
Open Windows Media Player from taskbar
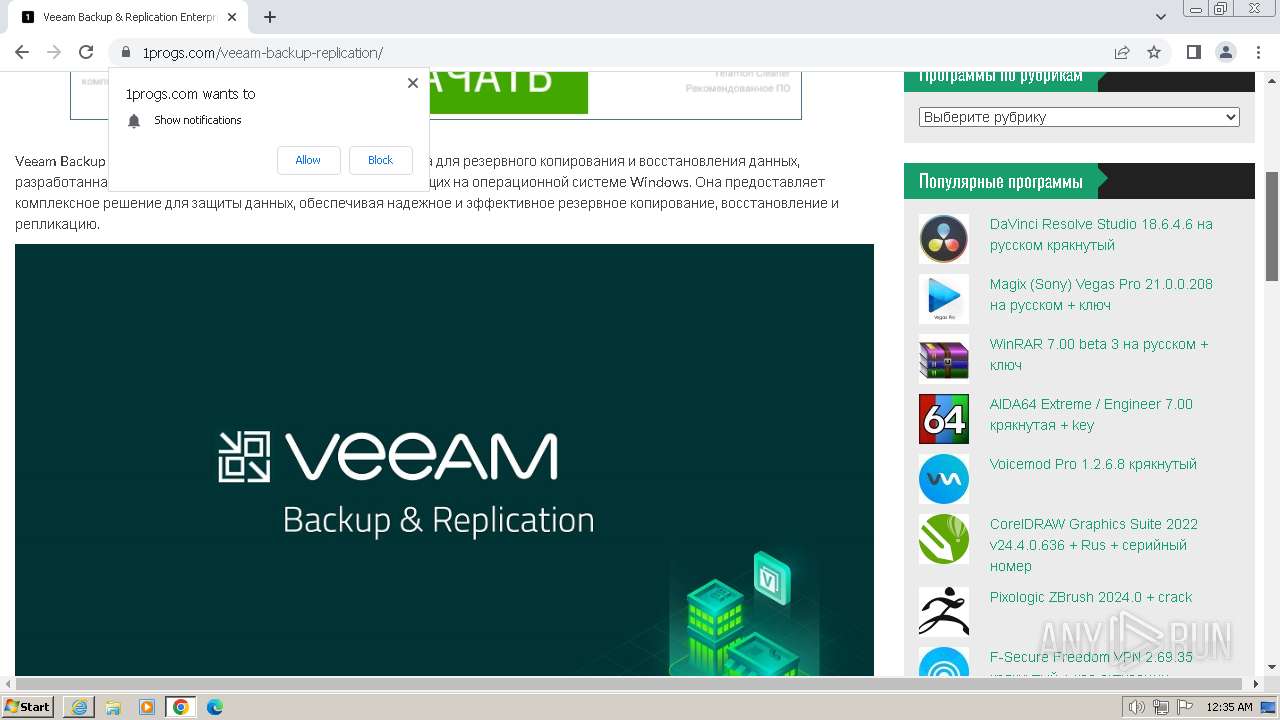point(147,707)
